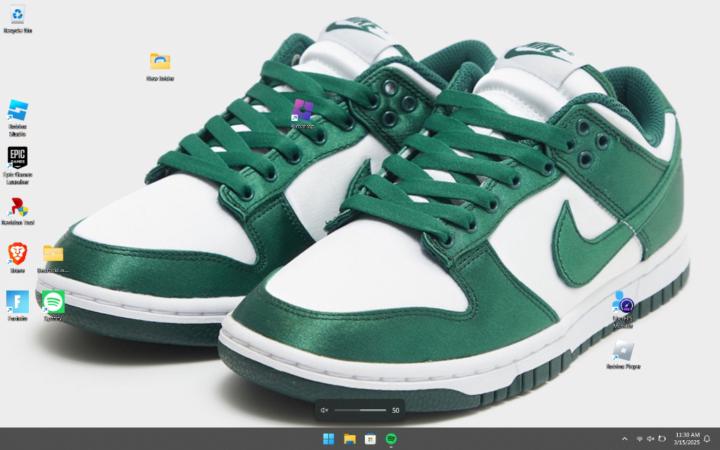Open network settings from system tray
Screen dimensions: 720x450
point(639,439)
